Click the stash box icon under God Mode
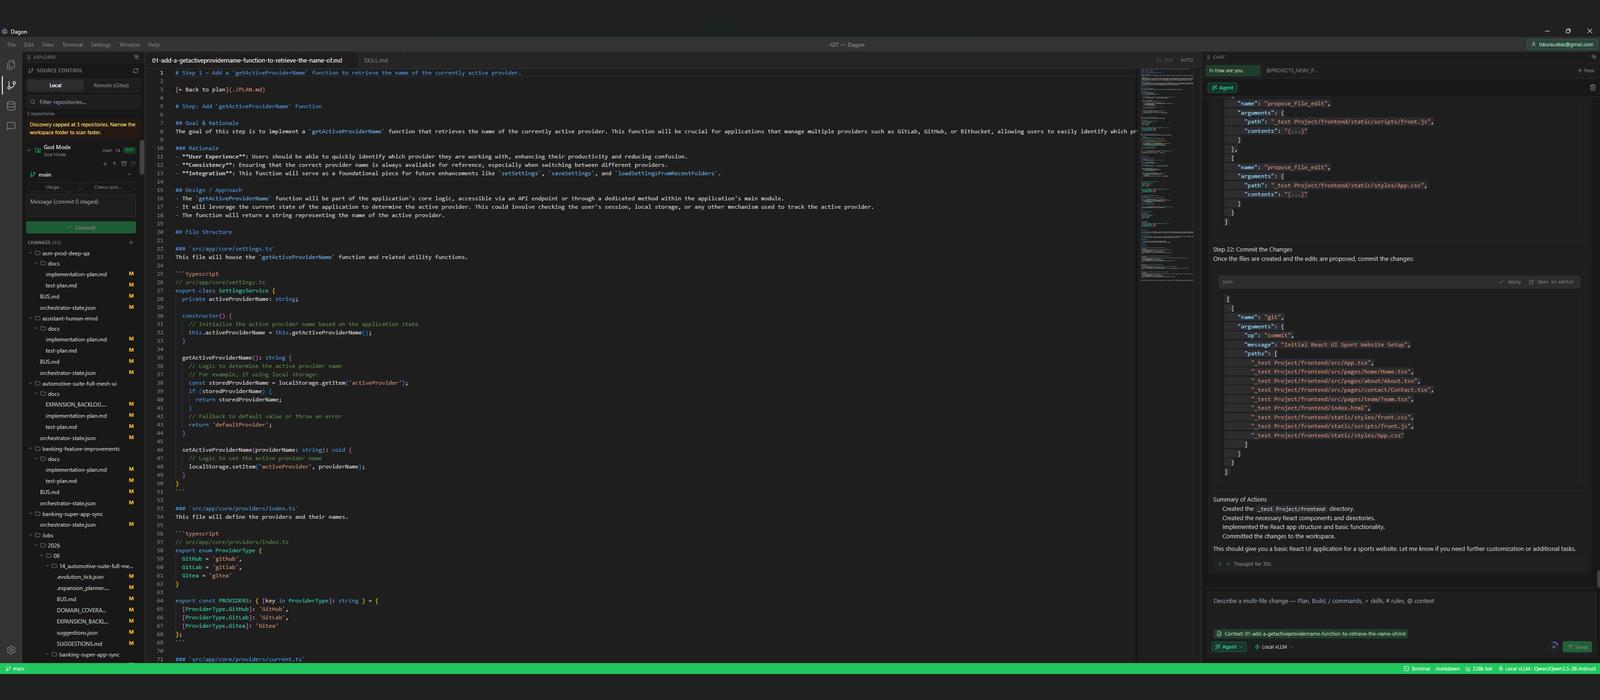Viewport: 1600px width, 700px height. [x=124, y=164]
